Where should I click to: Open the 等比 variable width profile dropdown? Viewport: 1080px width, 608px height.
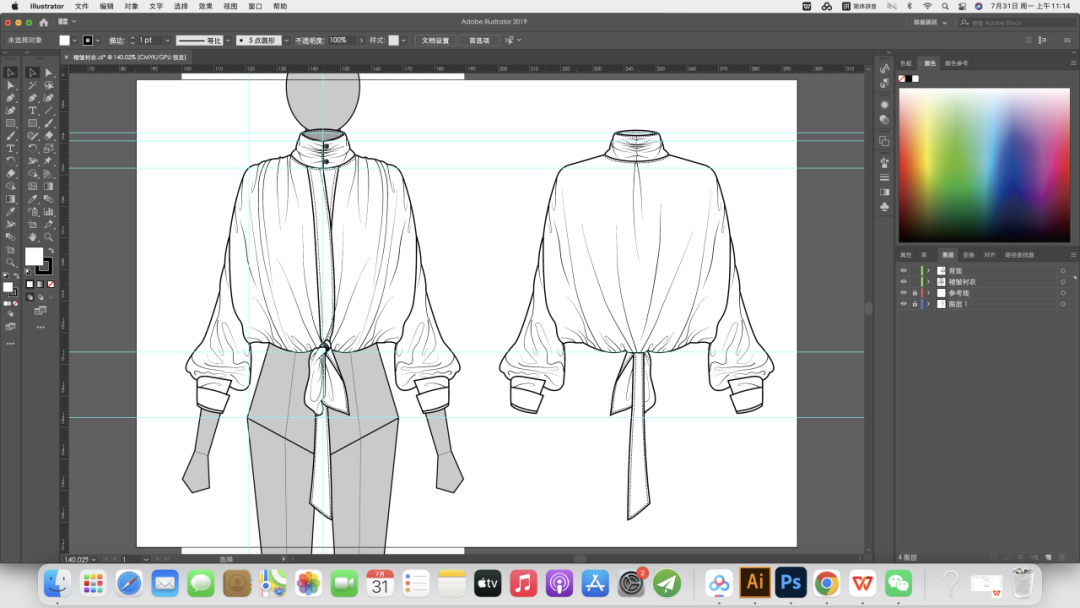click(x=227, y=41)
